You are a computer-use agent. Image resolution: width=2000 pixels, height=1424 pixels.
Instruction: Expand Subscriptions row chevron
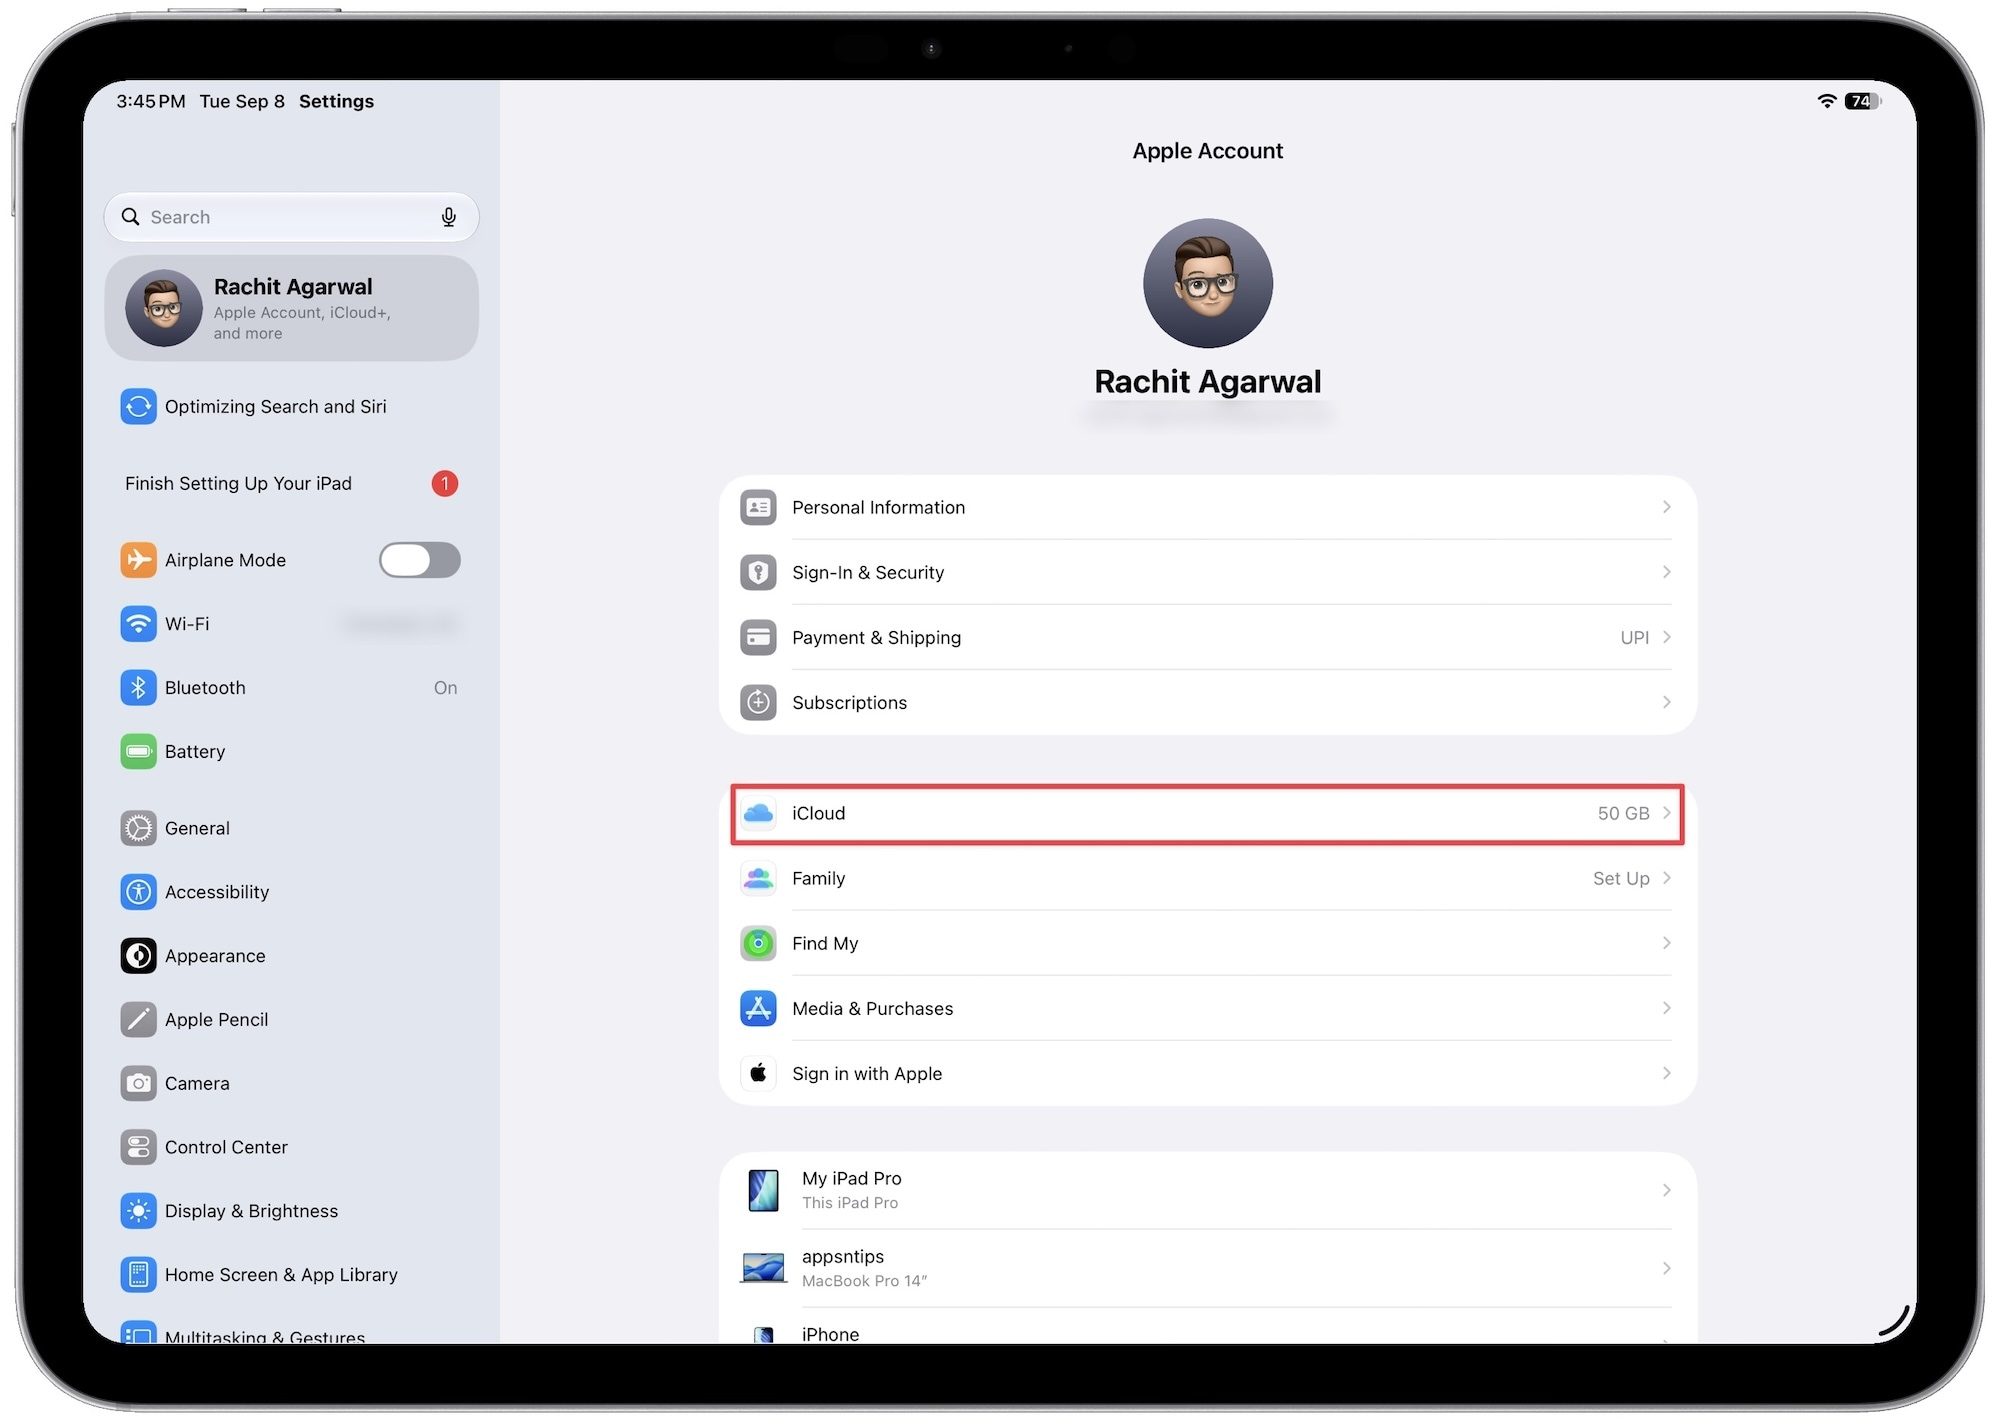(1666, 702)
